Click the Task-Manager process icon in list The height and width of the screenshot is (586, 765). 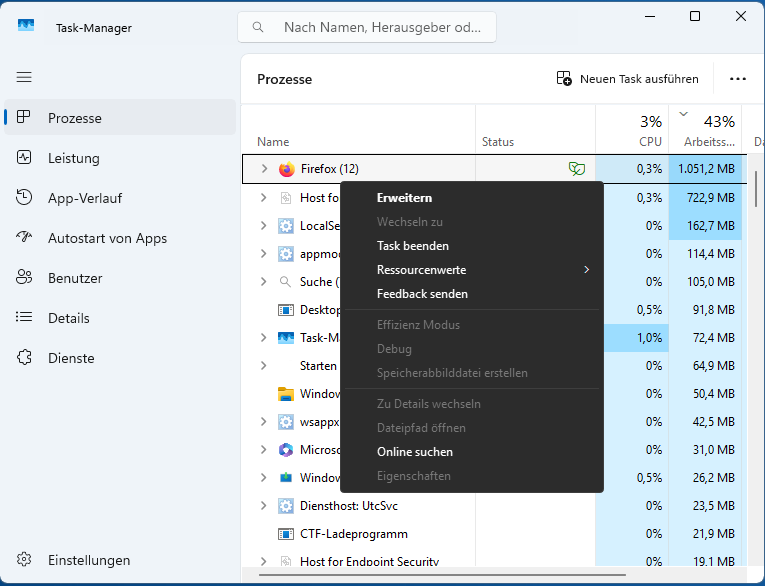point(285,338)
